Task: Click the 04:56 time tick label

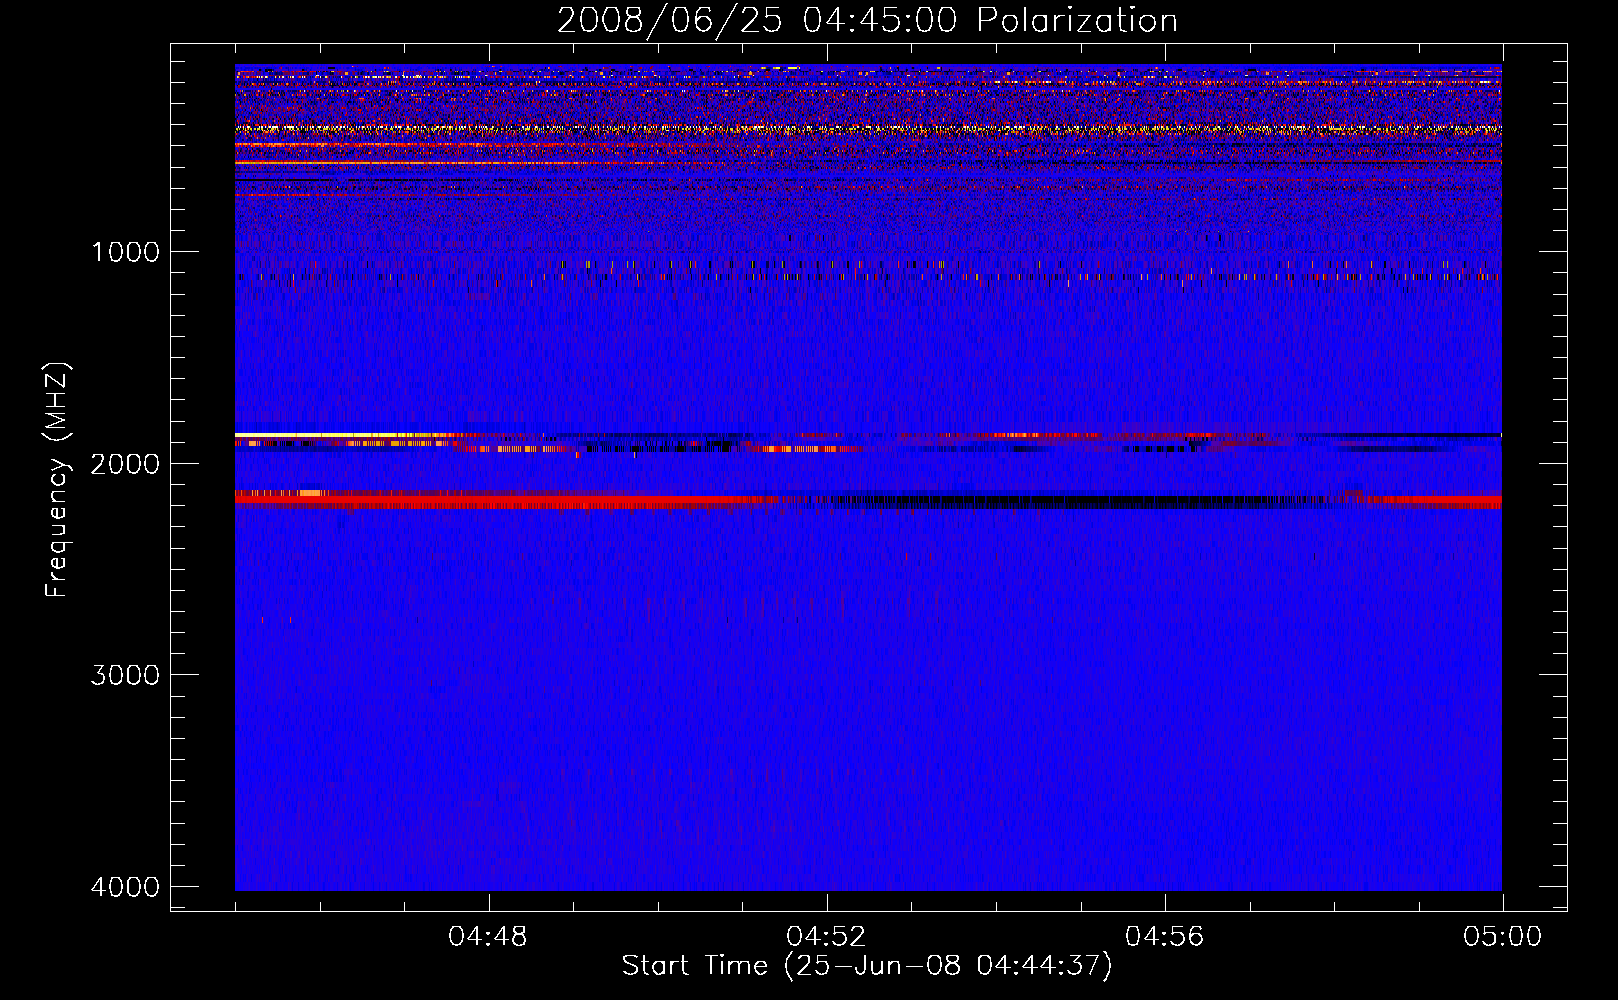Action: click(1164, 937)
